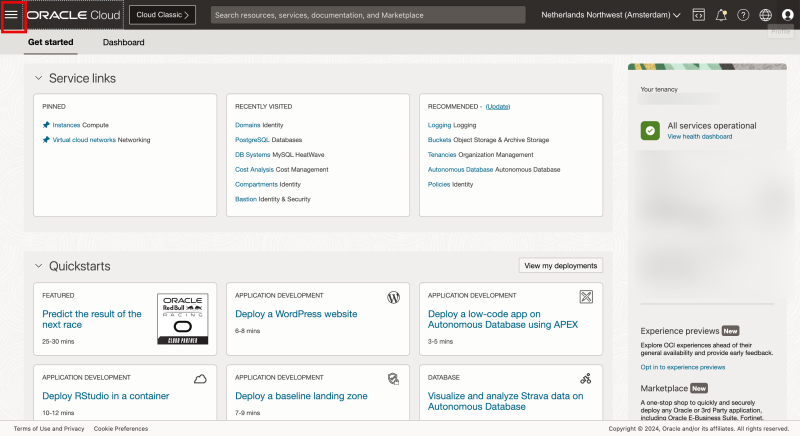Image resolution: width=800 pixels, height=436 pixels.
Task: Switch to the Dashboard tab
Action: 124,43
